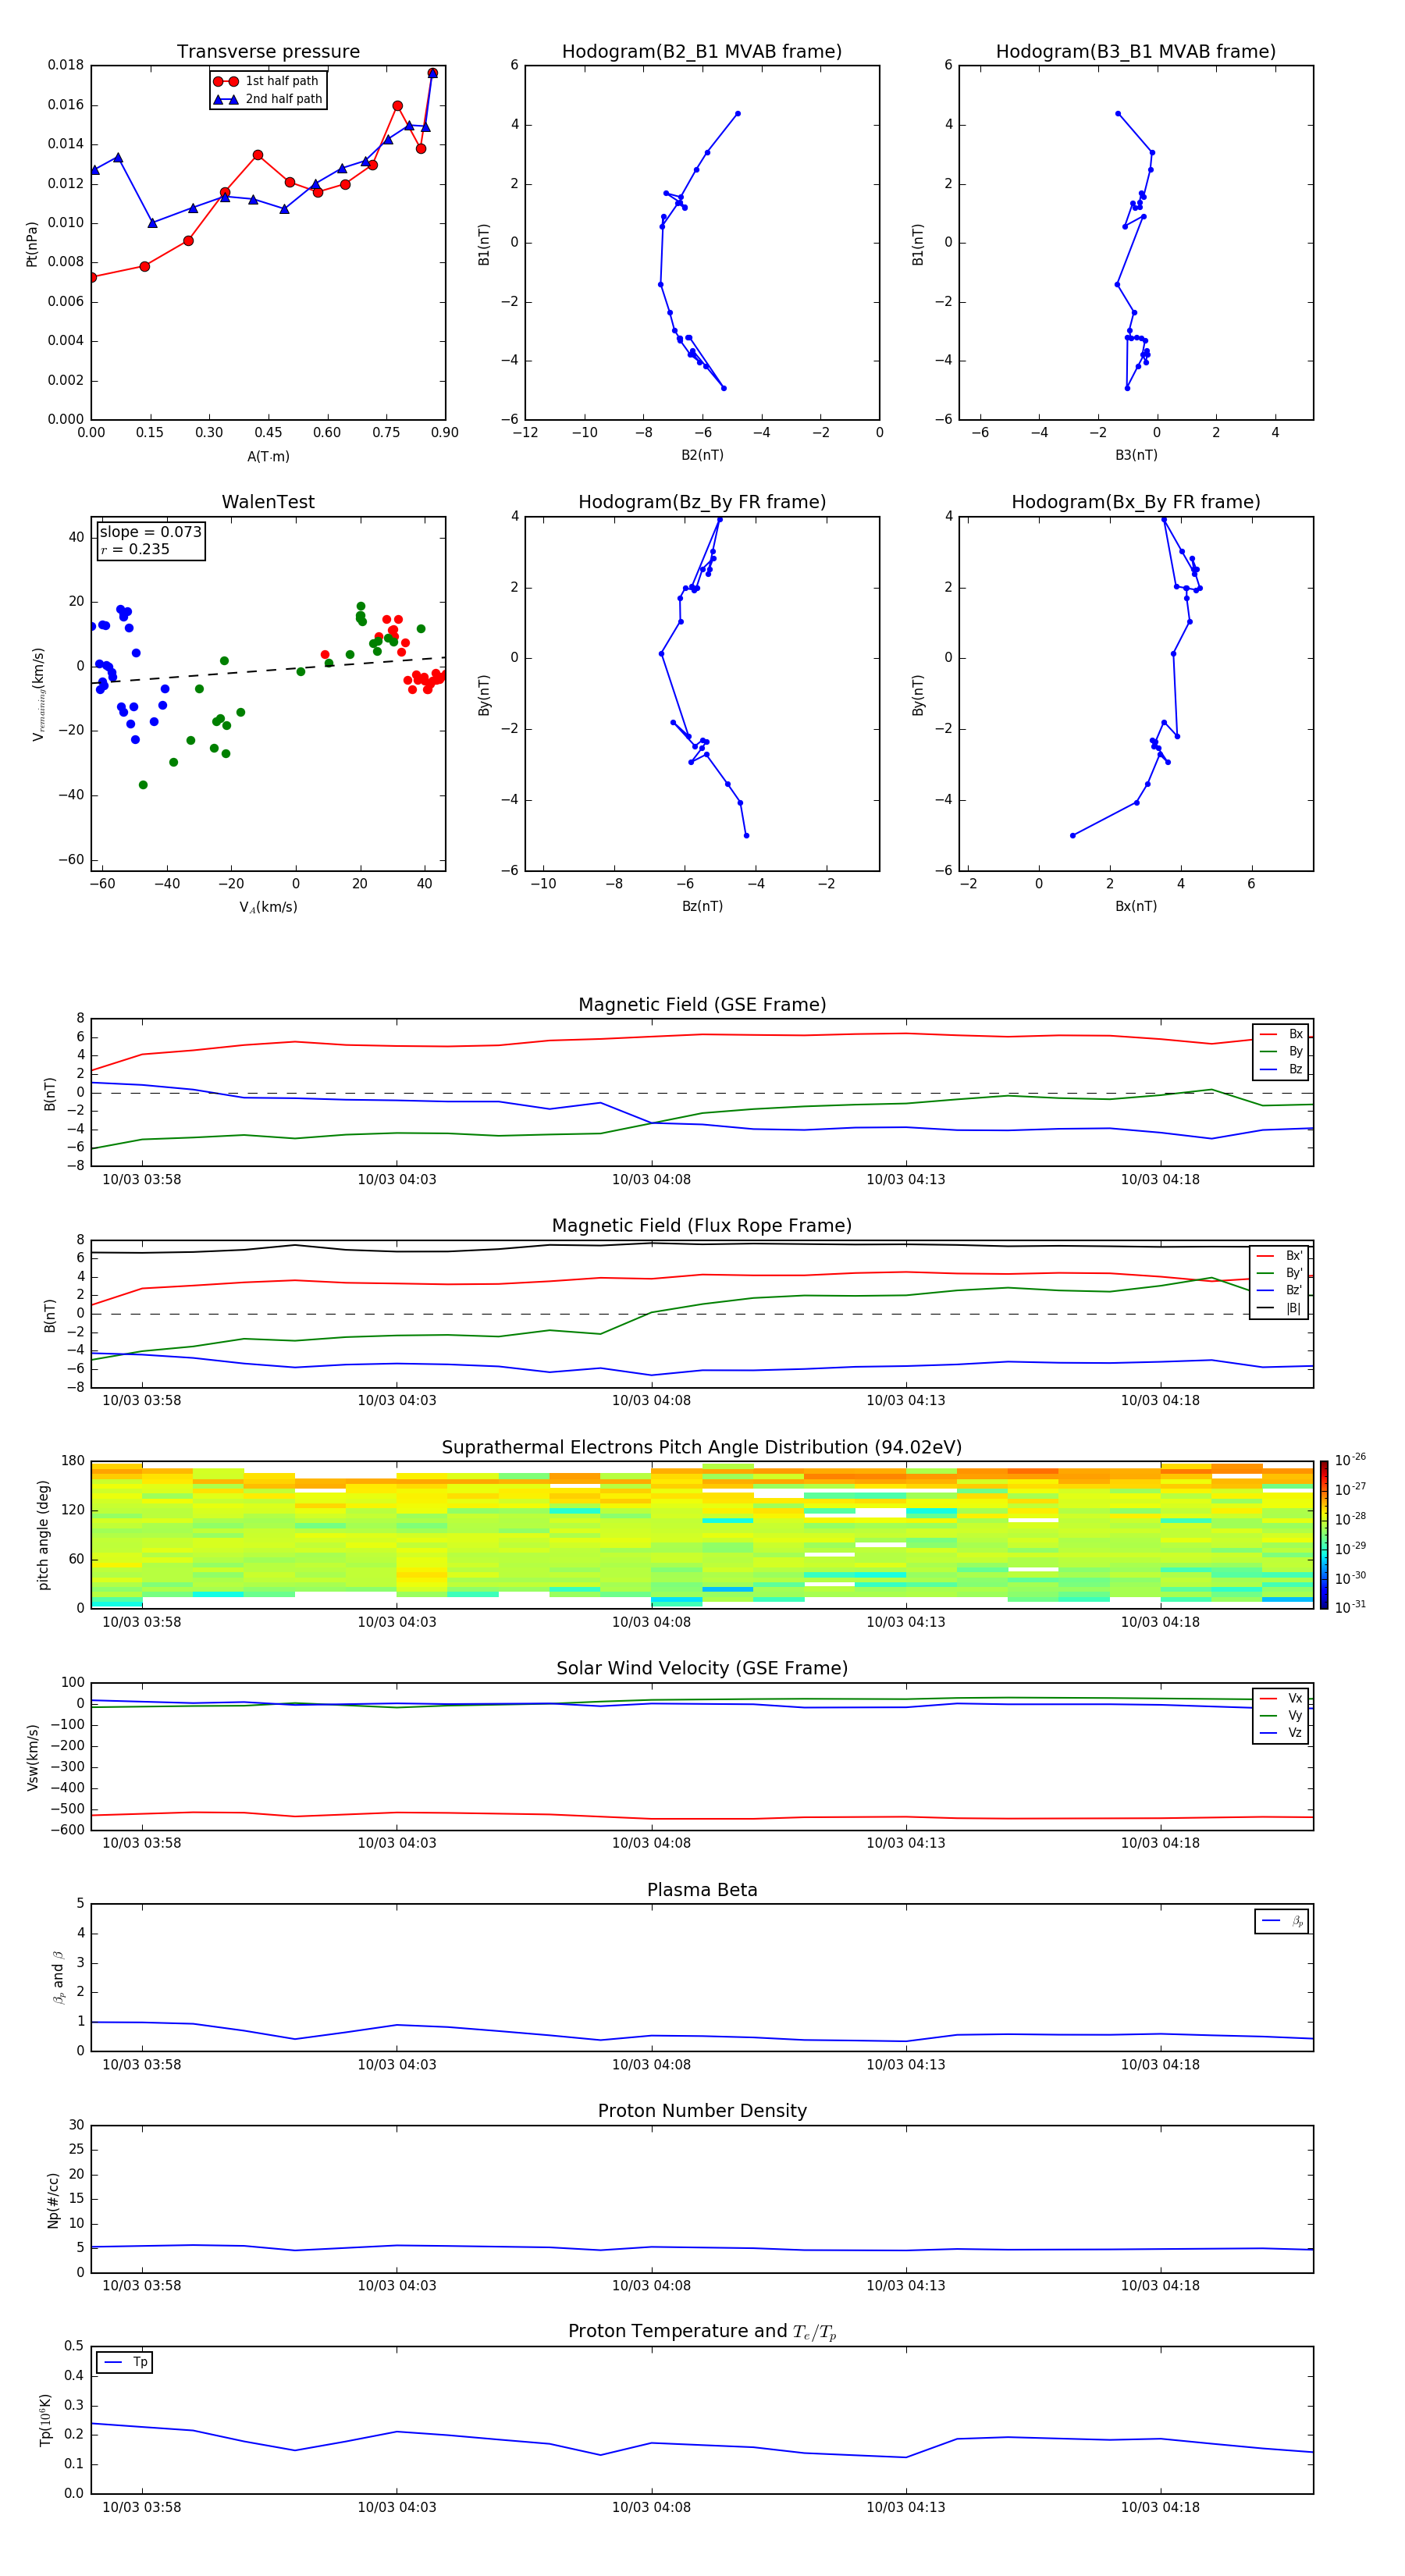1405x2576 pixels.
Task: Click the 'Transverse pressure' plot title
Action: pyautogui.click(x=268, y=52)
